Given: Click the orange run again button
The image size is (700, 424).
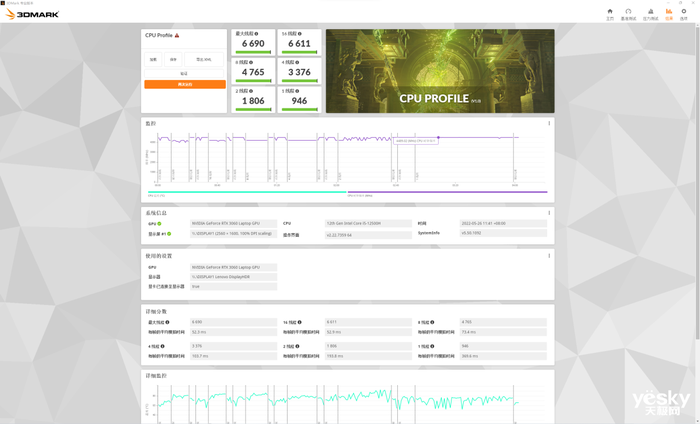Looking at the screenshot, I should click(x=185, y=84).
